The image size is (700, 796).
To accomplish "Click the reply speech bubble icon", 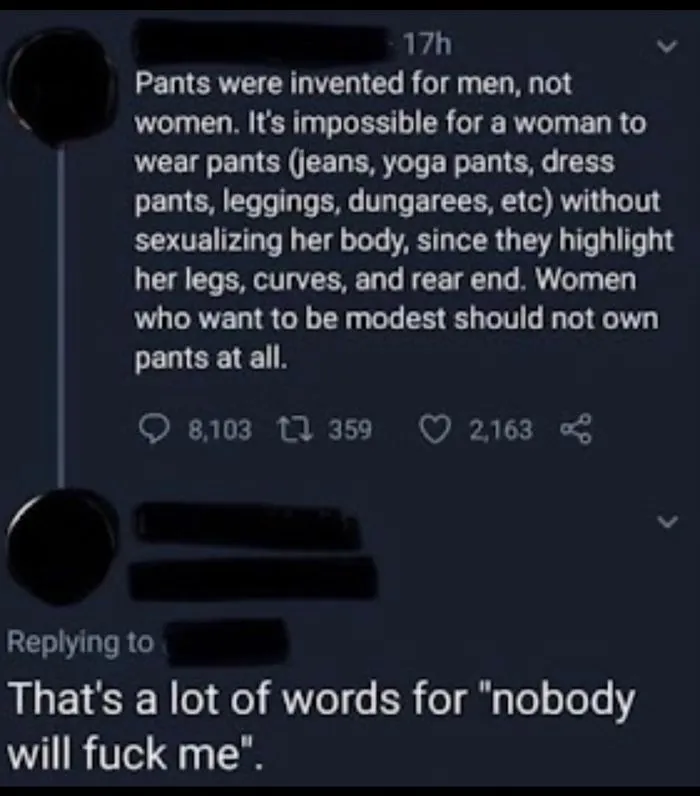I will pos(153,430).
